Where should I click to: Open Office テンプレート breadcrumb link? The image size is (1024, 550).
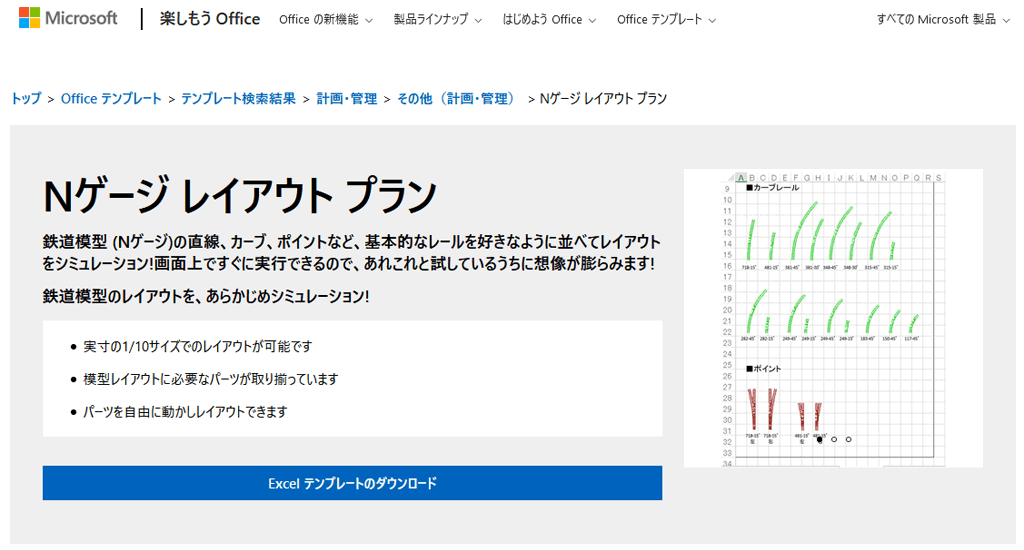[111, 99]
